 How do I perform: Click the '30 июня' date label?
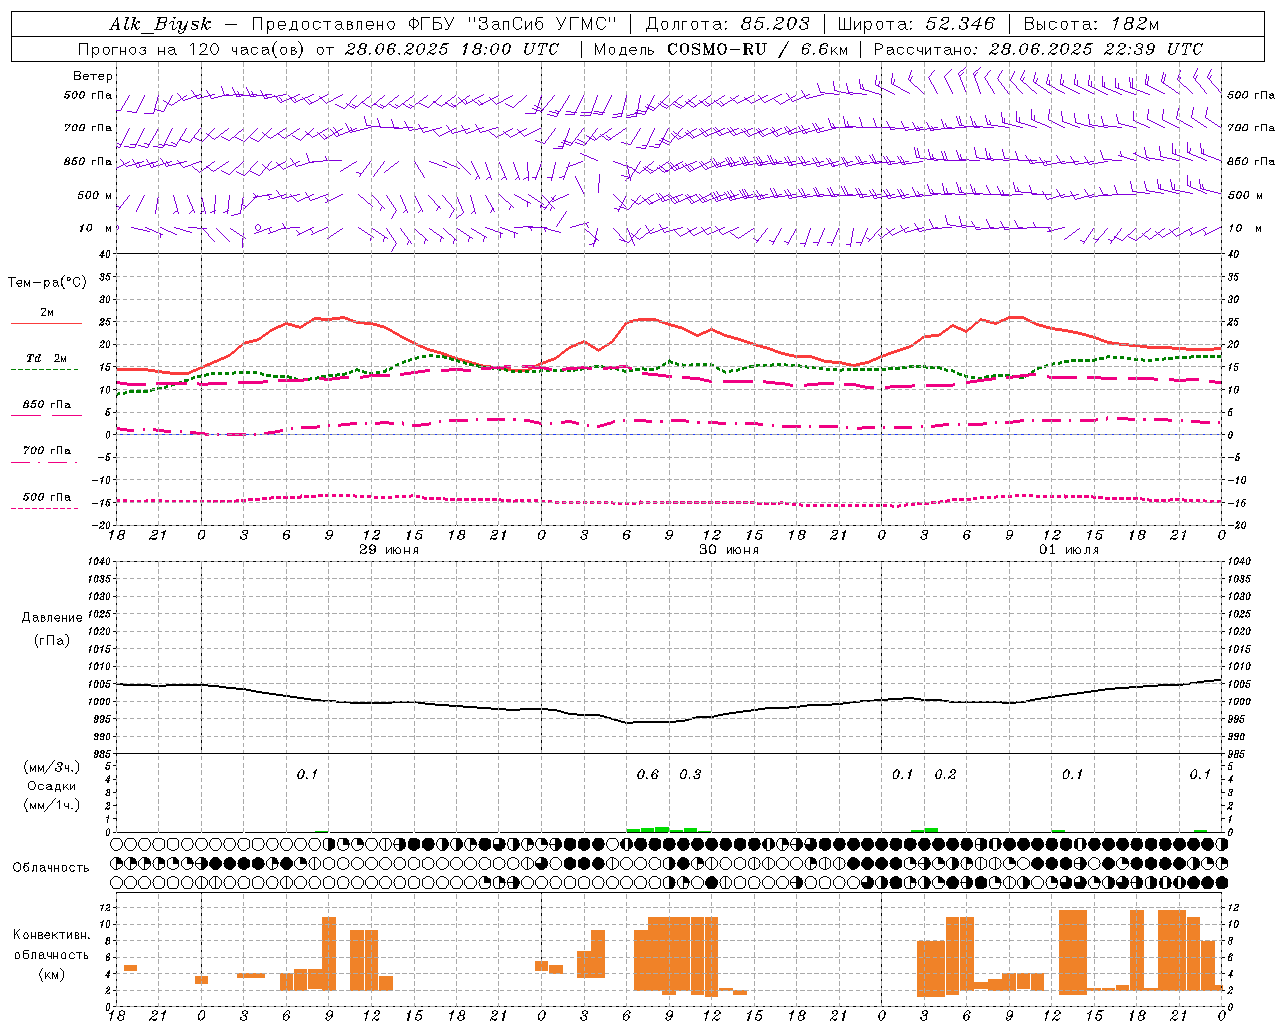click(x=729, y=550)
